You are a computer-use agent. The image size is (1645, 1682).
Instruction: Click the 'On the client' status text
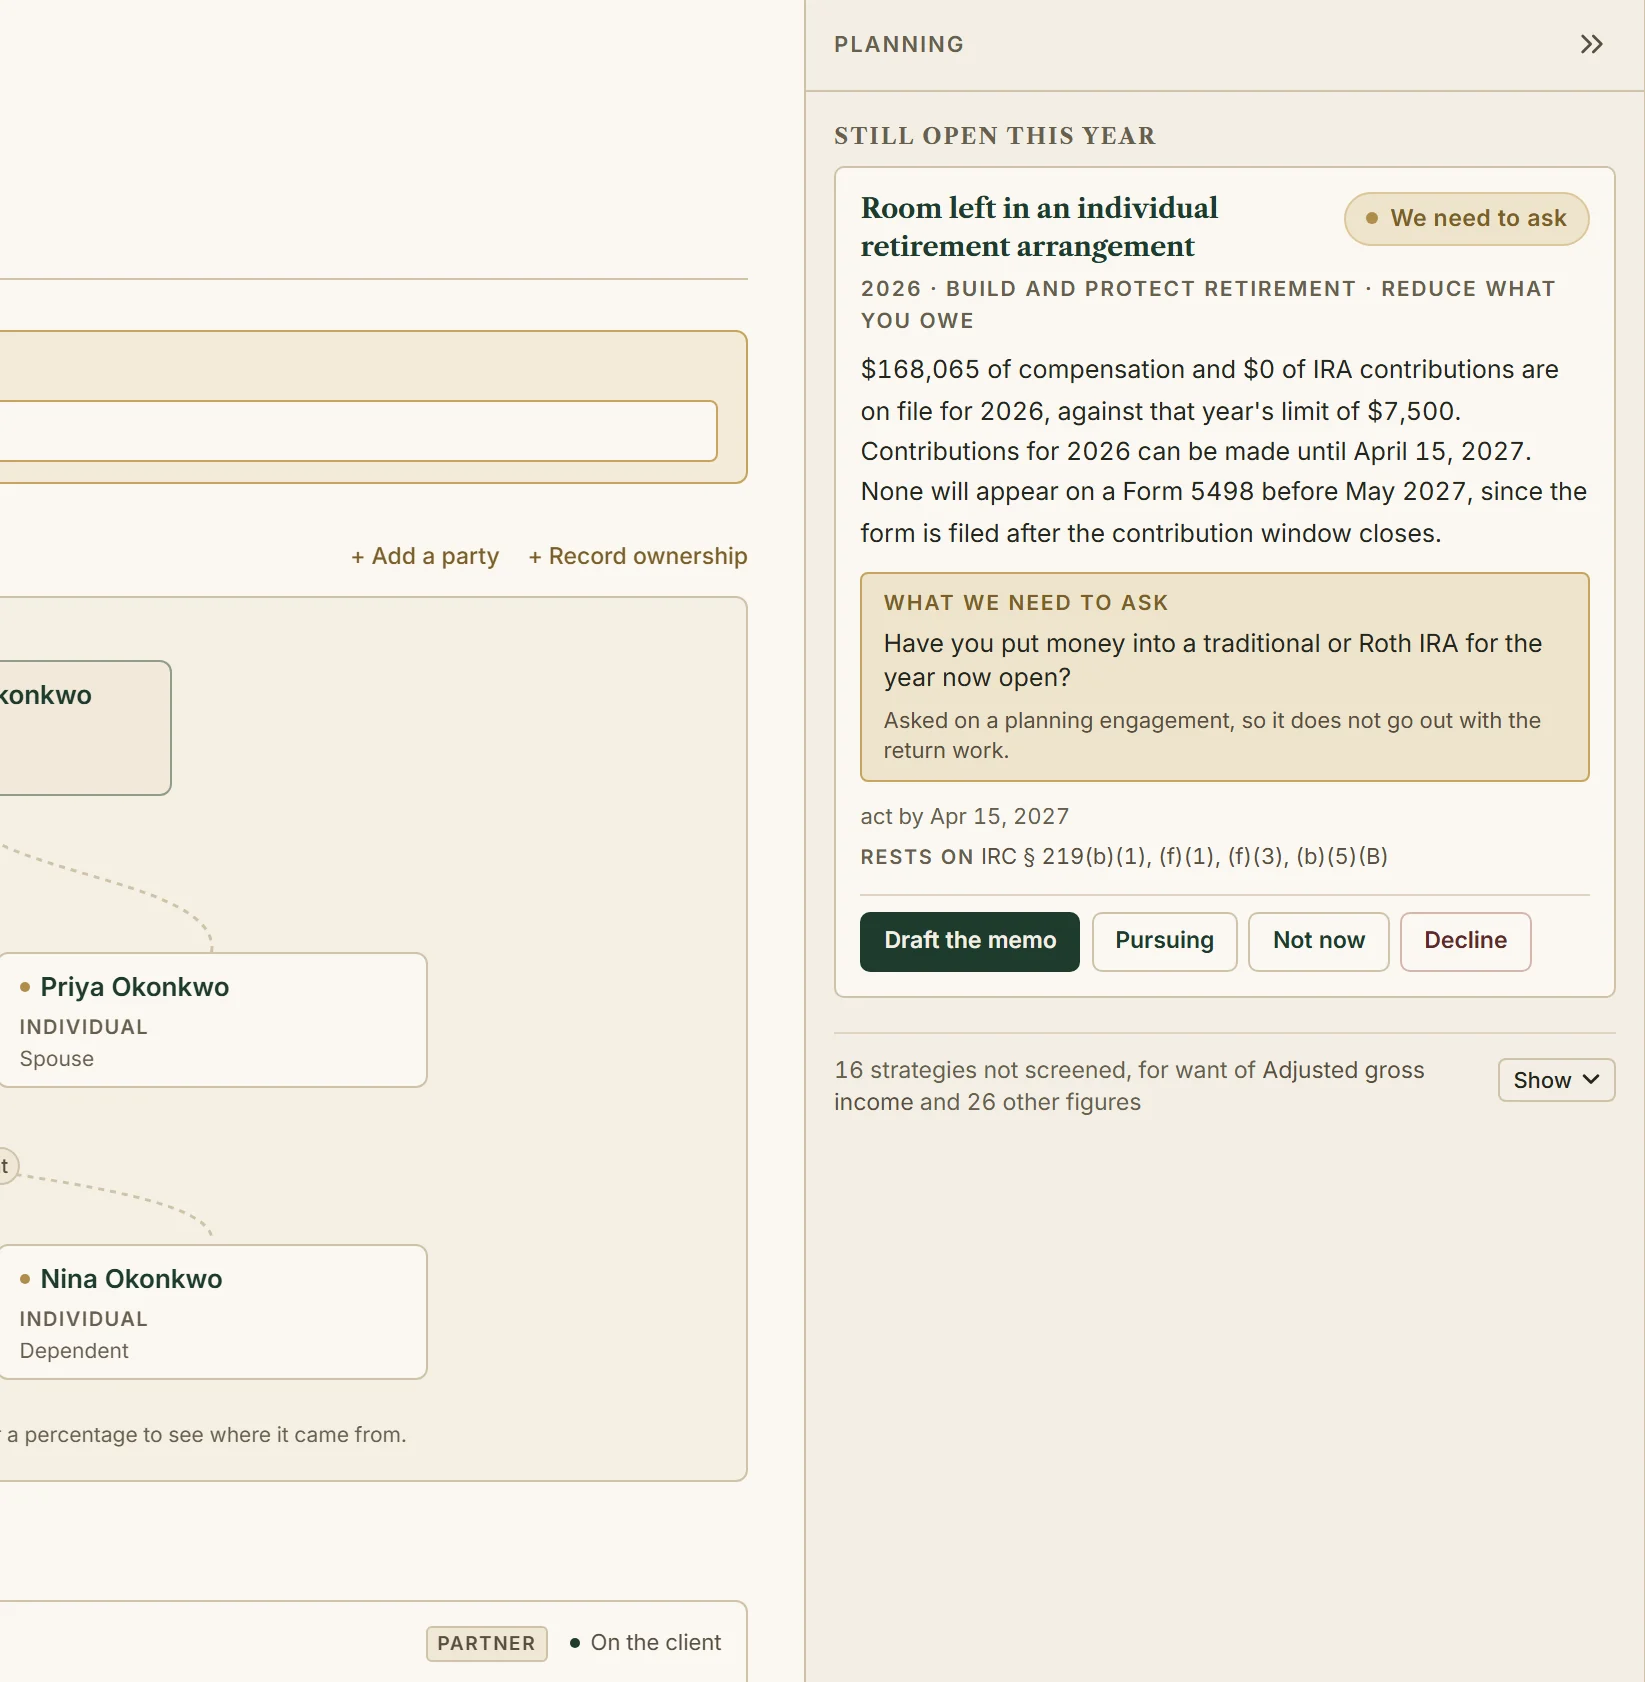tap(655, 1643)
